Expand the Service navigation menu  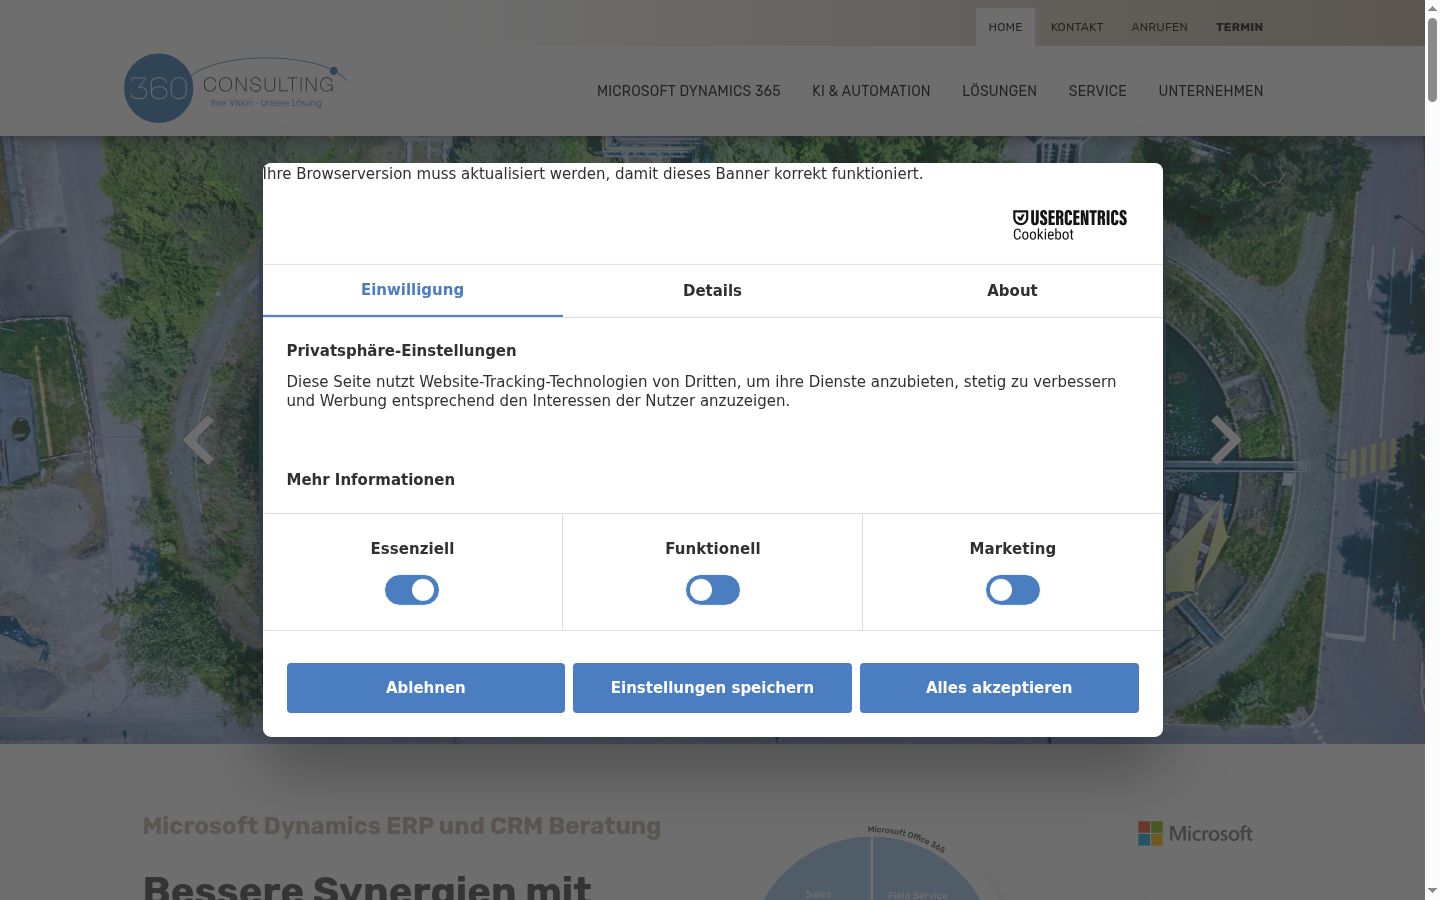point(1097,91)
